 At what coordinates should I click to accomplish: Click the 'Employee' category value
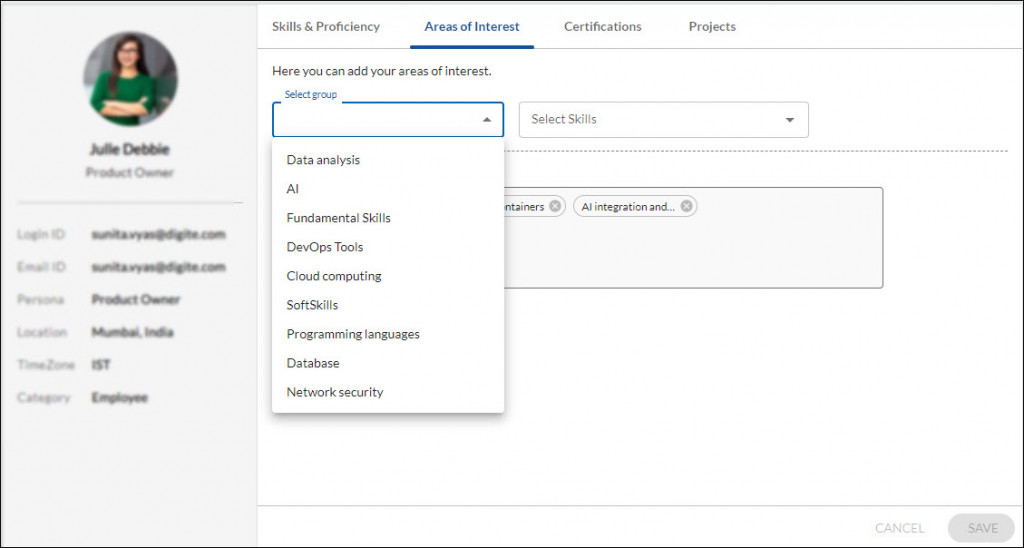coord(120,397)
